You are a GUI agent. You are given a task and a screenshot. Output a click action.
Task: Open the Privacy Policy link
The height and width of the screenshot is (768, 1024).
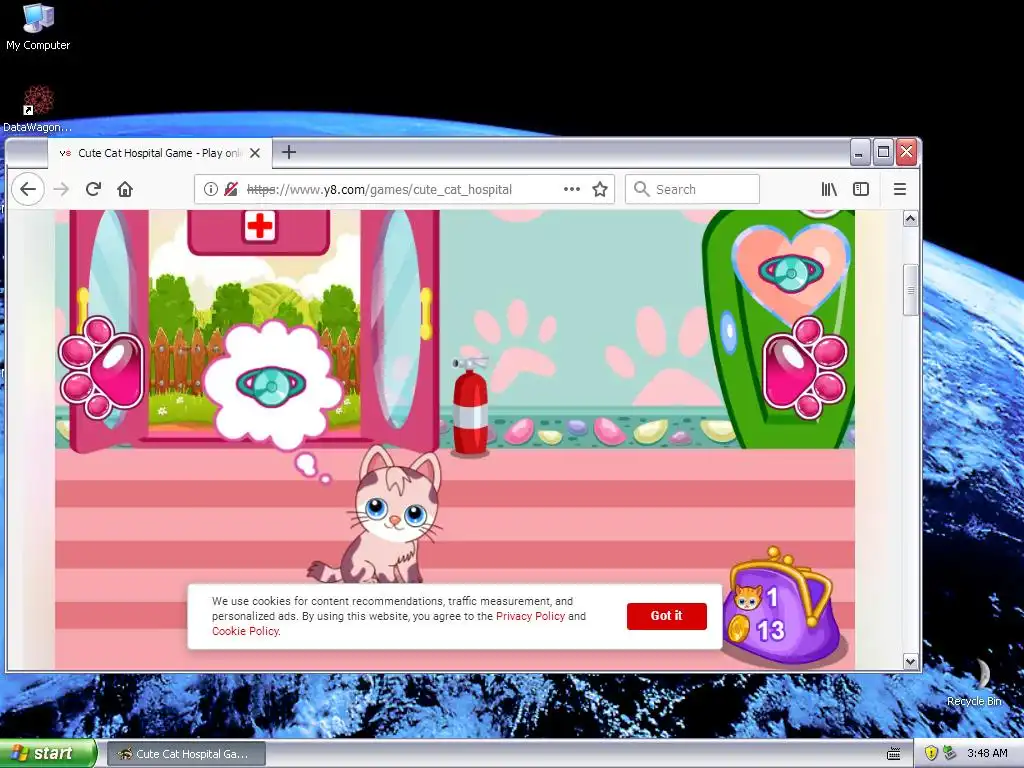pyautogui.click(x=530, y=616)
